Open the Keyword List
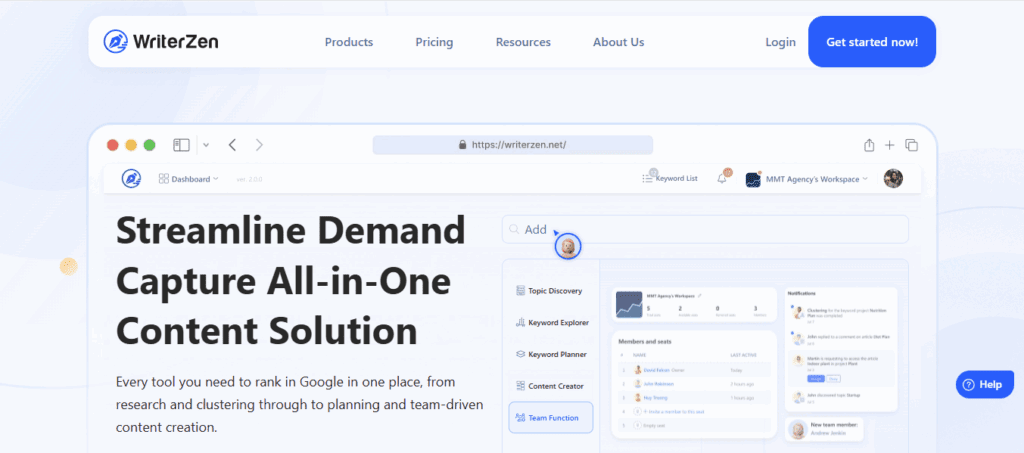Screen dimensions: 1024x453 (669, 178)
